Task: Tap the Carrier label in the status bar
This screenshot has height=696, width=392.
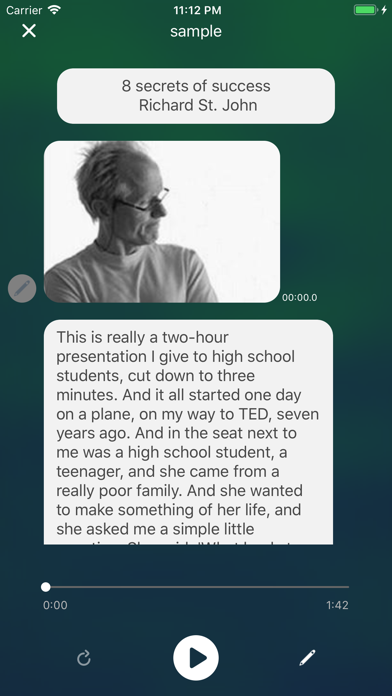Action: (24, 10)
